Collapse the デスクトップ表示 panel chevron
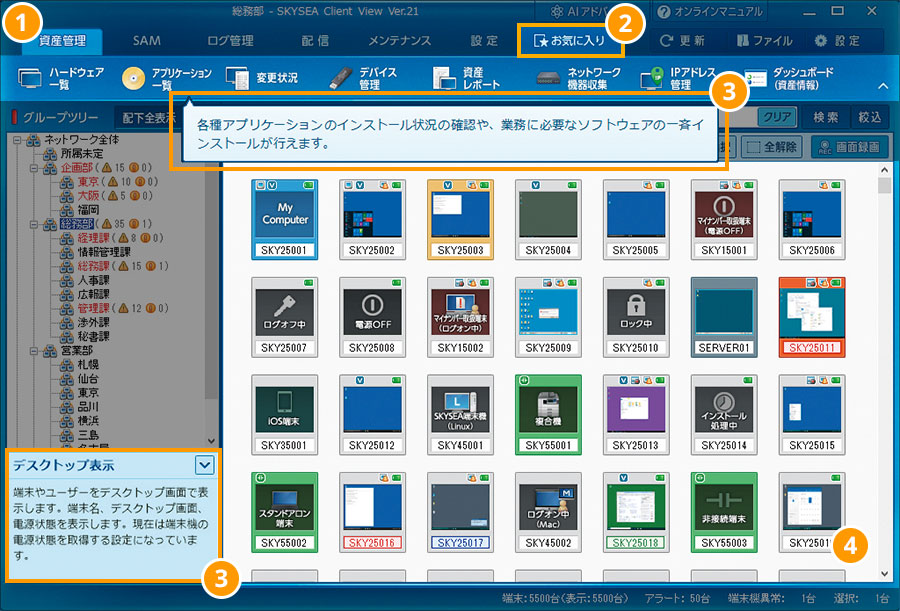The image size is (900, 611). [x=204, y=464]
